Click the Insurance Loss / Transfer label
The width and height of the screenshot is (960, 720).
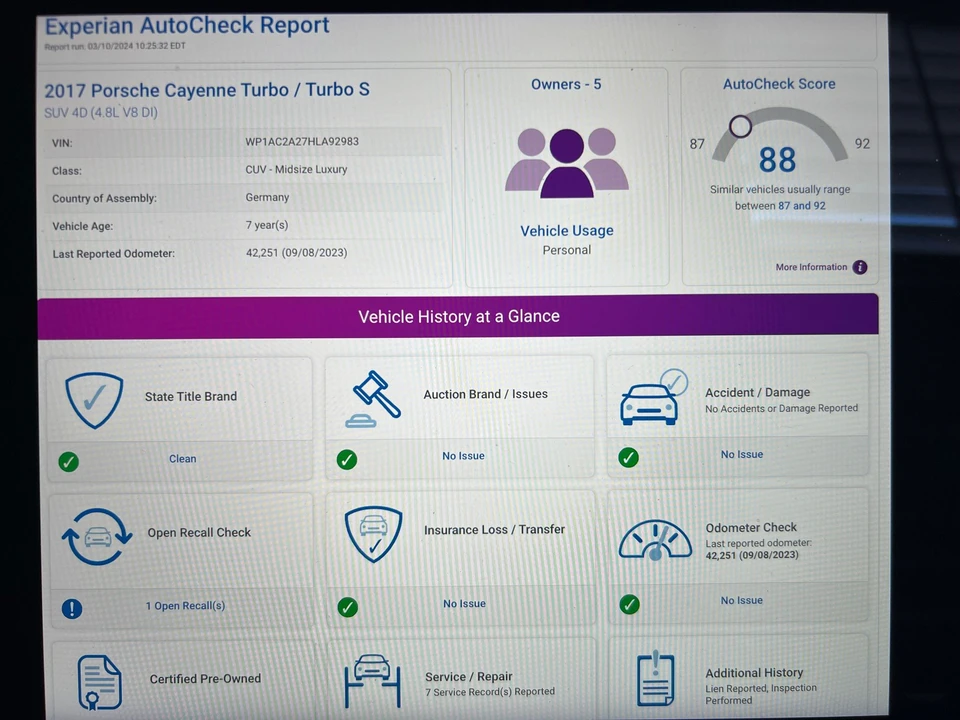tap(494, 530)
